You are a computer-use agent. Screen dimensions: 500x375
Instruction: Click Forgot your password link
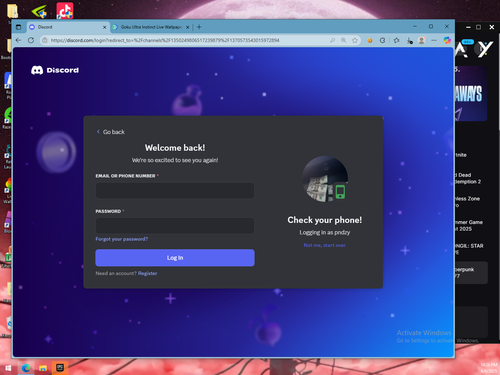pyautogui.click(x=122, y=239)
